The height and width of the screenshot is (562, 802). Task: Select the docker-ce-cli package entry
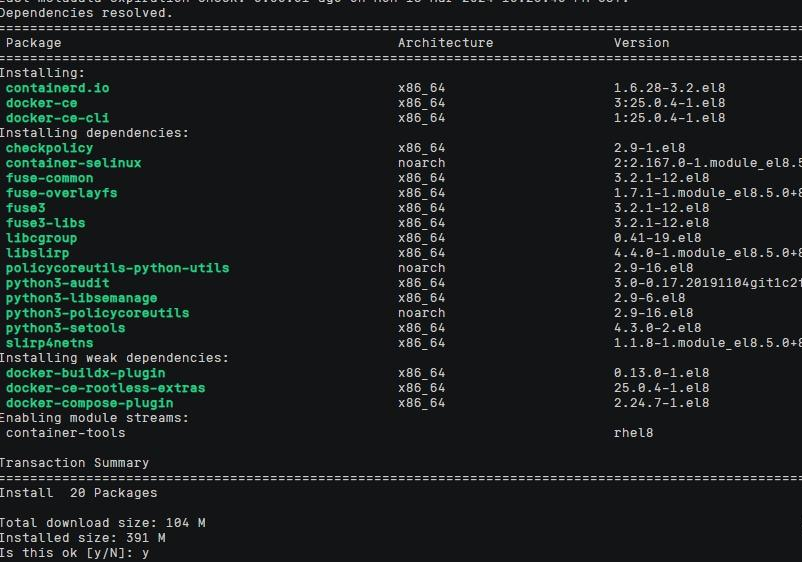(x=57, y=118)
